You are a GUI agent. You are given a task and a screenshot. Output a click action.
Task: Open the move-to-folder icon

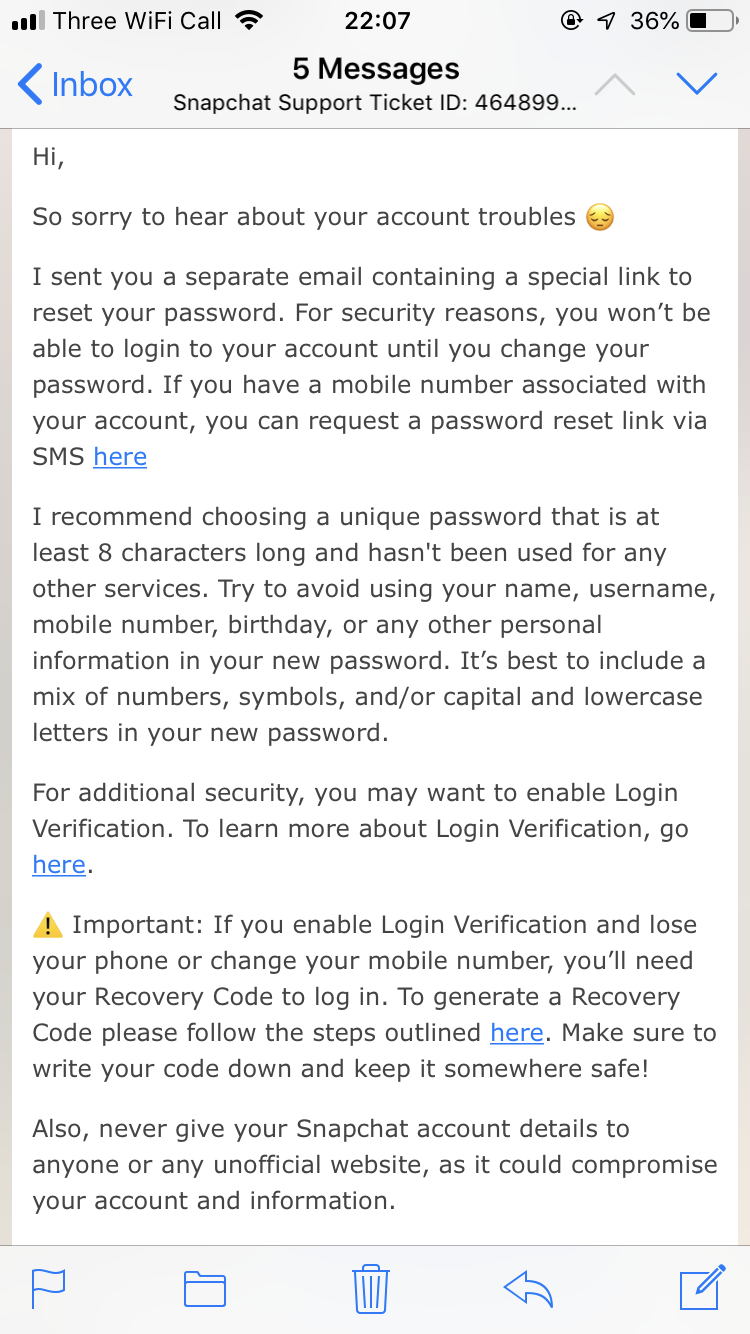point(205,1288)
